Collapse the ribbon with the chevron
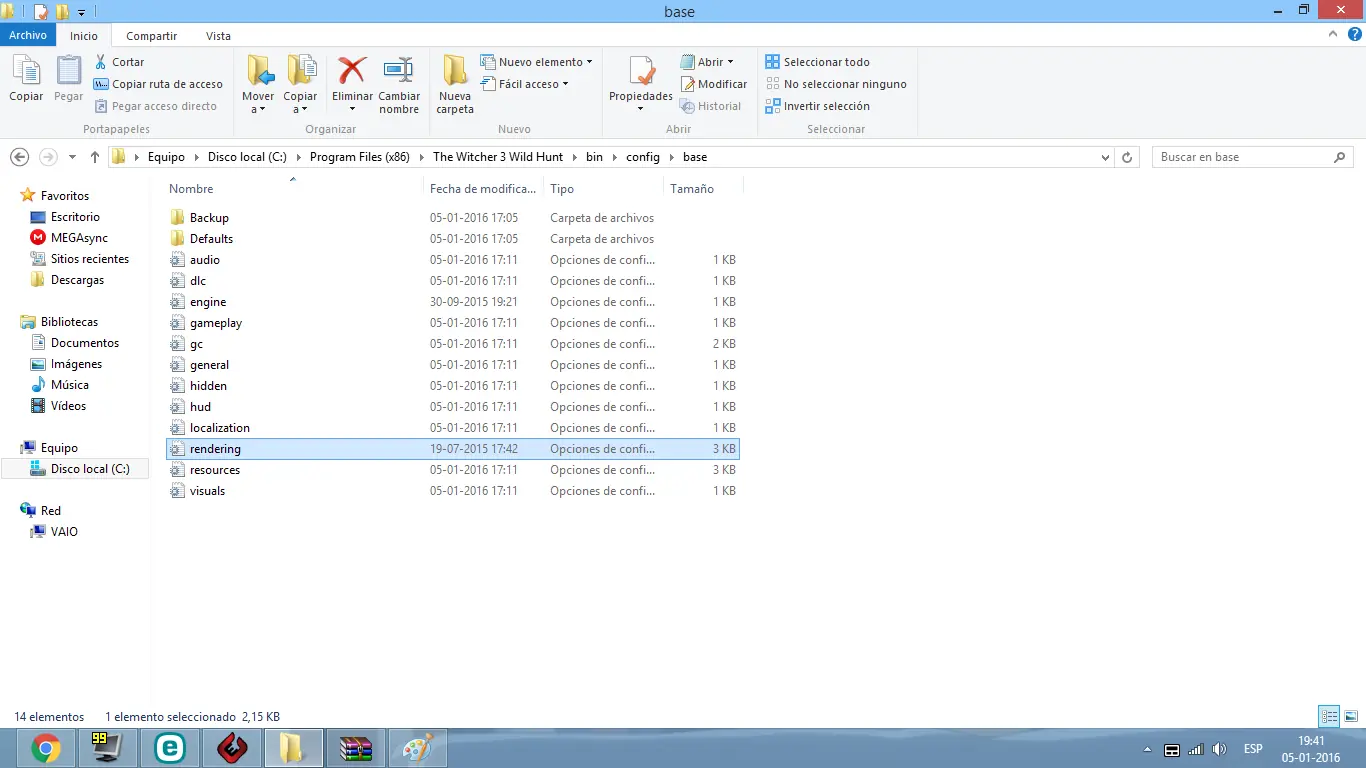The image size is (1366, 768). click(1333, 35)
